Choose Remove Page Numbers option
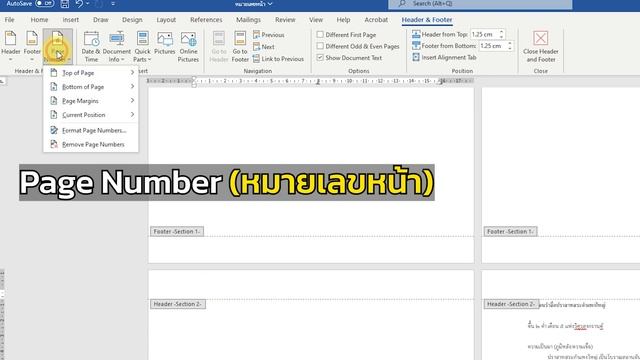 91,144
